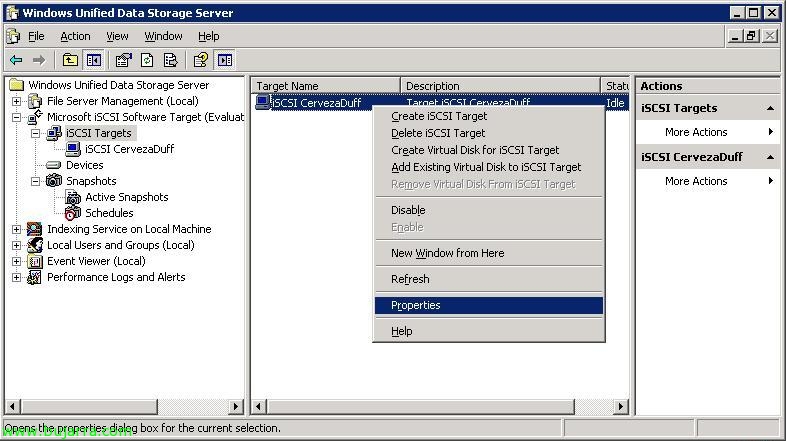Click the Help toolbar icon
Image resolution: width=786 pixels, height=441 pixels.
(201, 60)
